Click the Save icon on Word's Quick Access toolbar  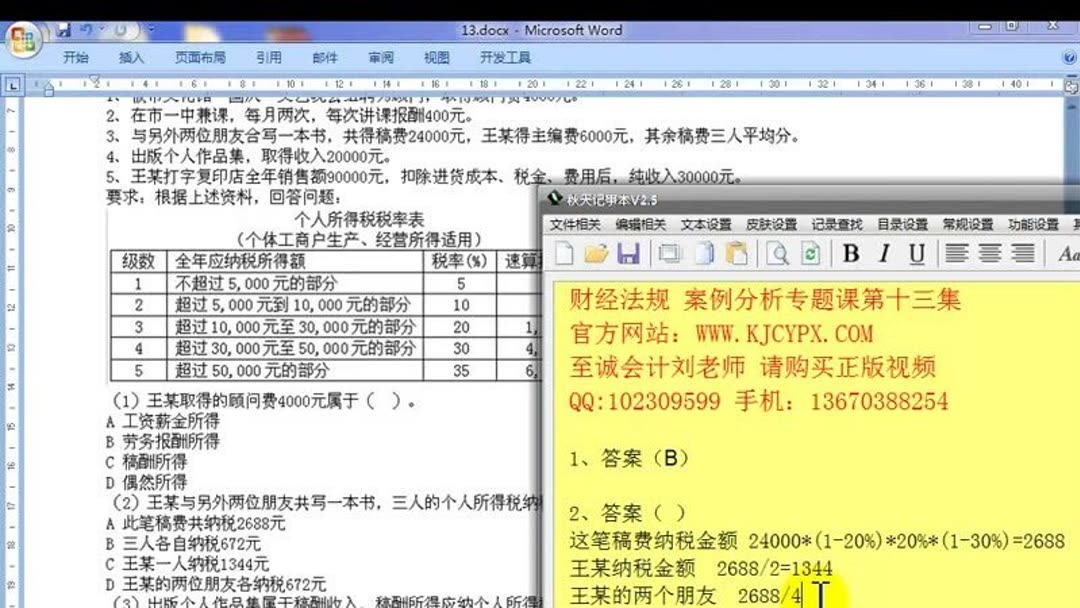(x=62, y=29)
